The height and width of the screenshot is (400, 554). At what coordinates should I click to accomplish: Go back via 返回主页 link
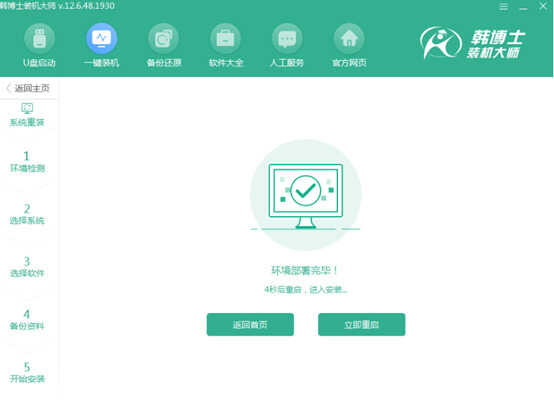pos(28,88)
